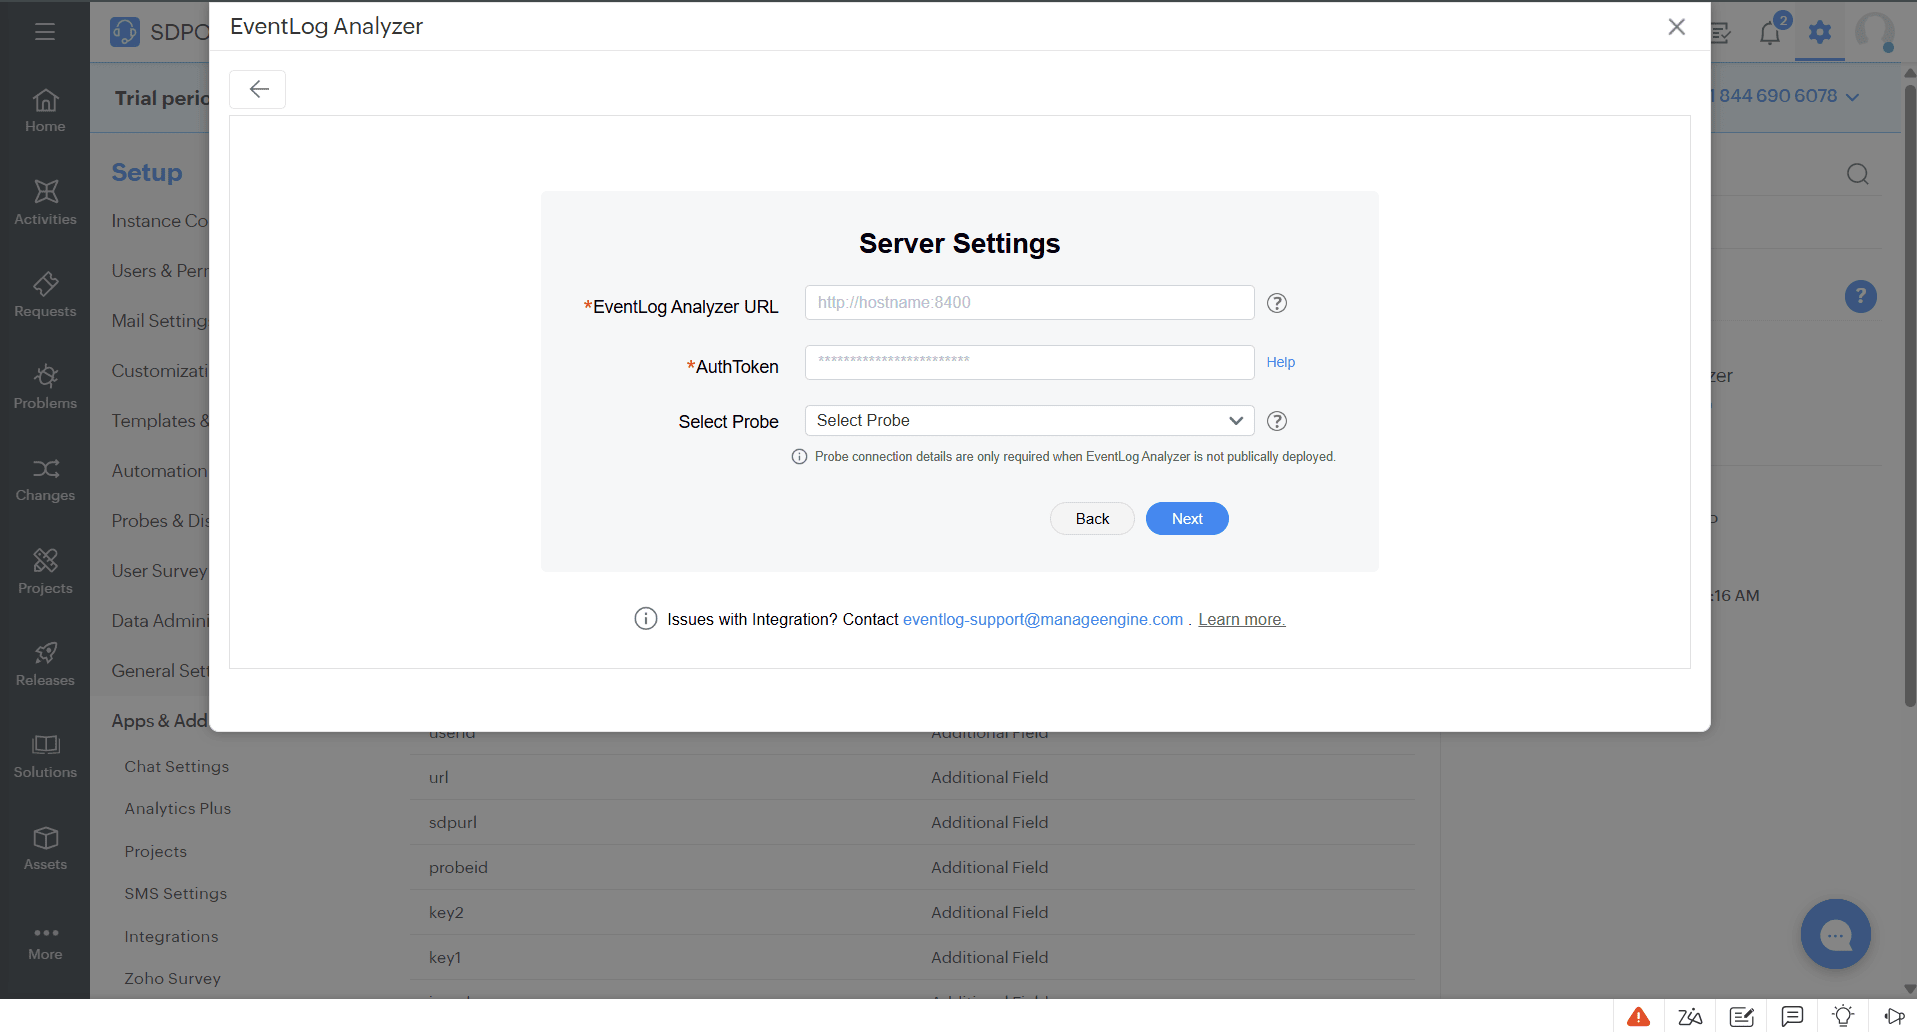Open Projects module in sidebar

click(x=45, y=572)
